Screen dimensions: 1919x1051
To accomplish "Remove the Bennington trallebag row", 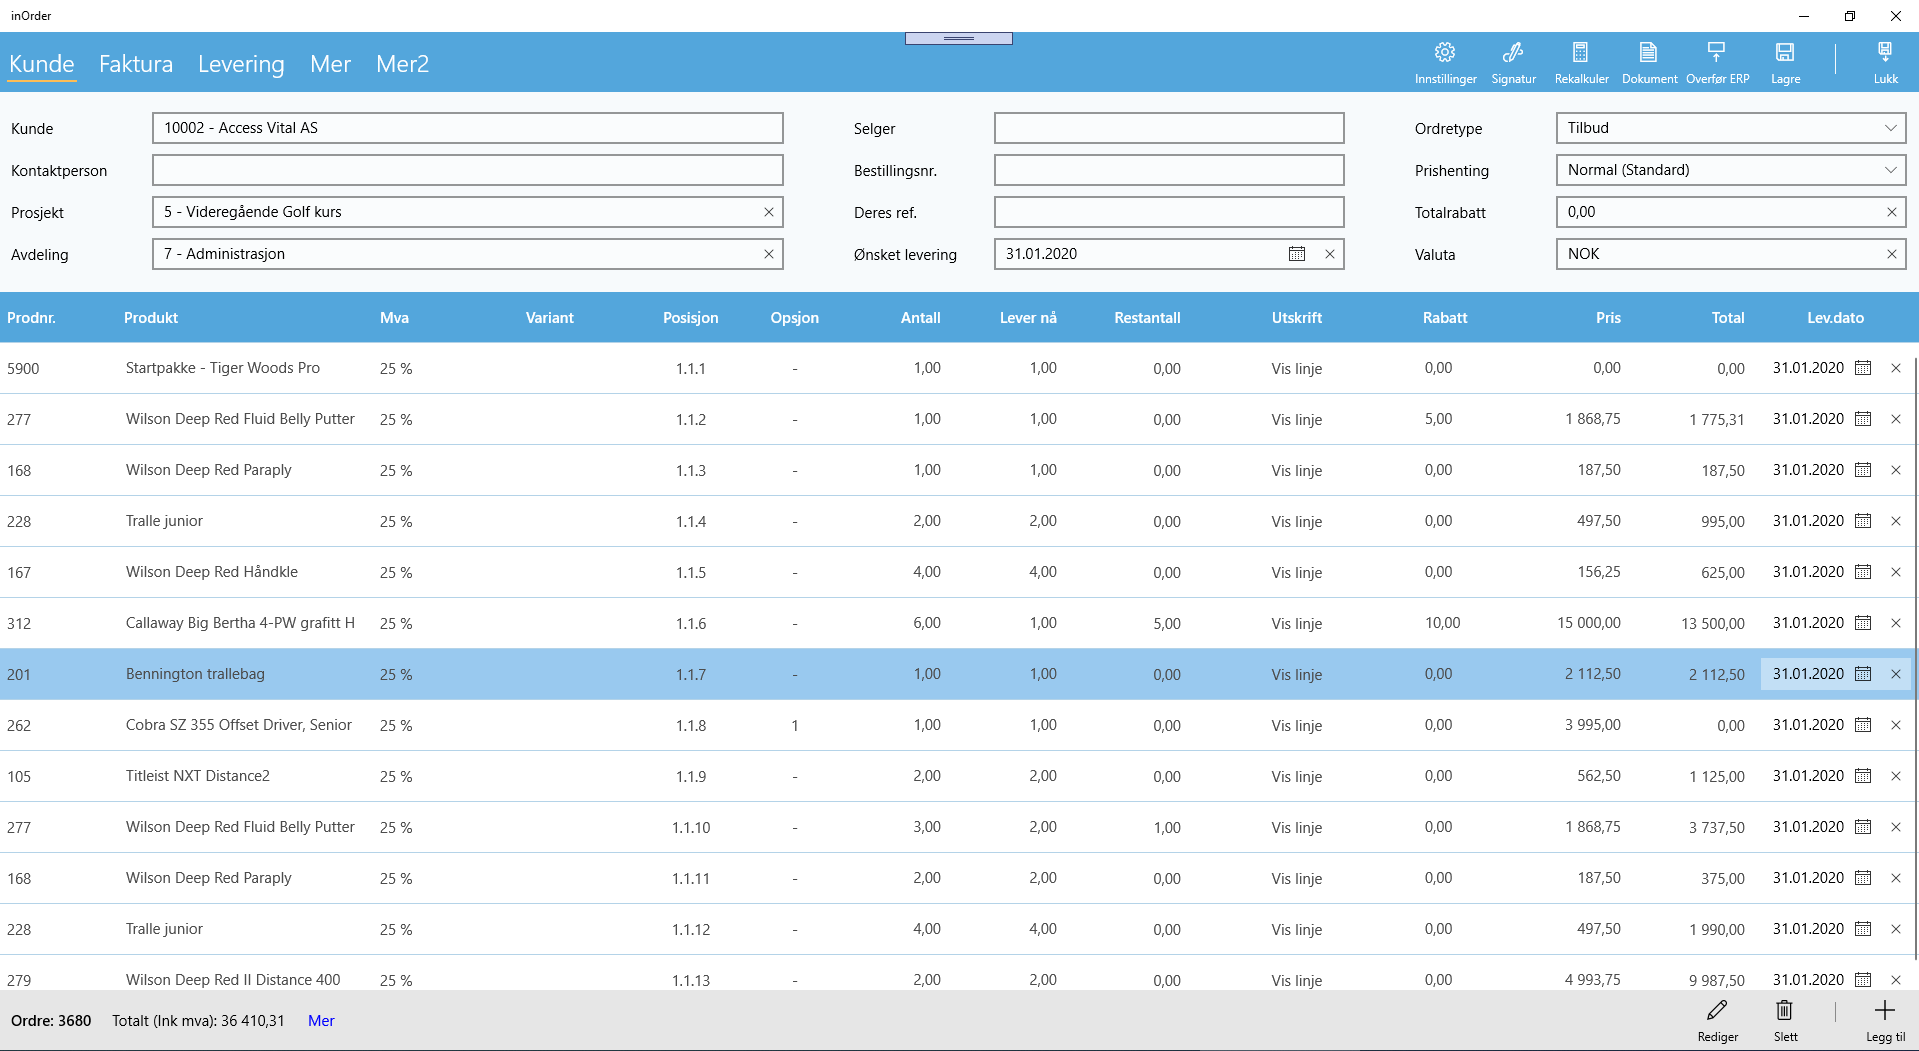I will 1895,674.
